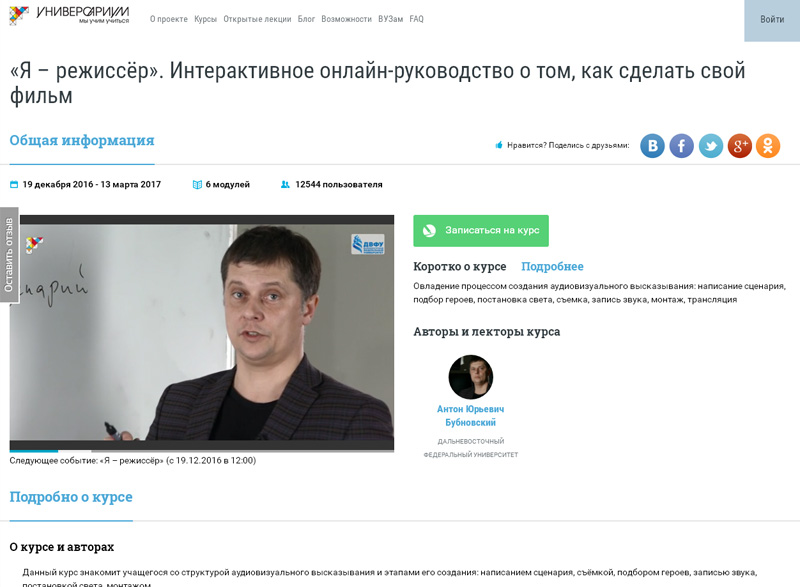Image resolution: width=800 pixels, height=587 pixels.
Task: Open the FAQ page
Action: [416, 19]
